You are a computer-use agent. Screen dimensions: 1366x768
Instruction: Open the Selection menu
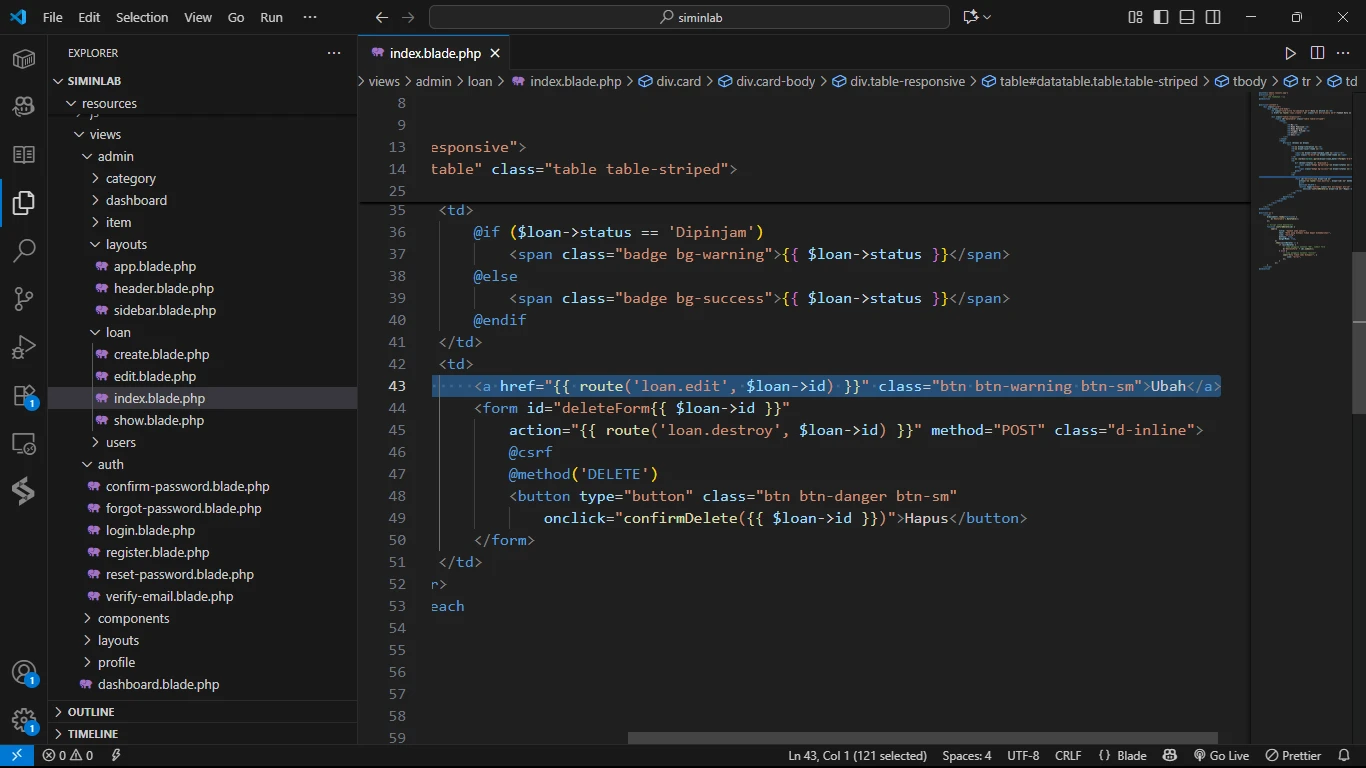142,17
